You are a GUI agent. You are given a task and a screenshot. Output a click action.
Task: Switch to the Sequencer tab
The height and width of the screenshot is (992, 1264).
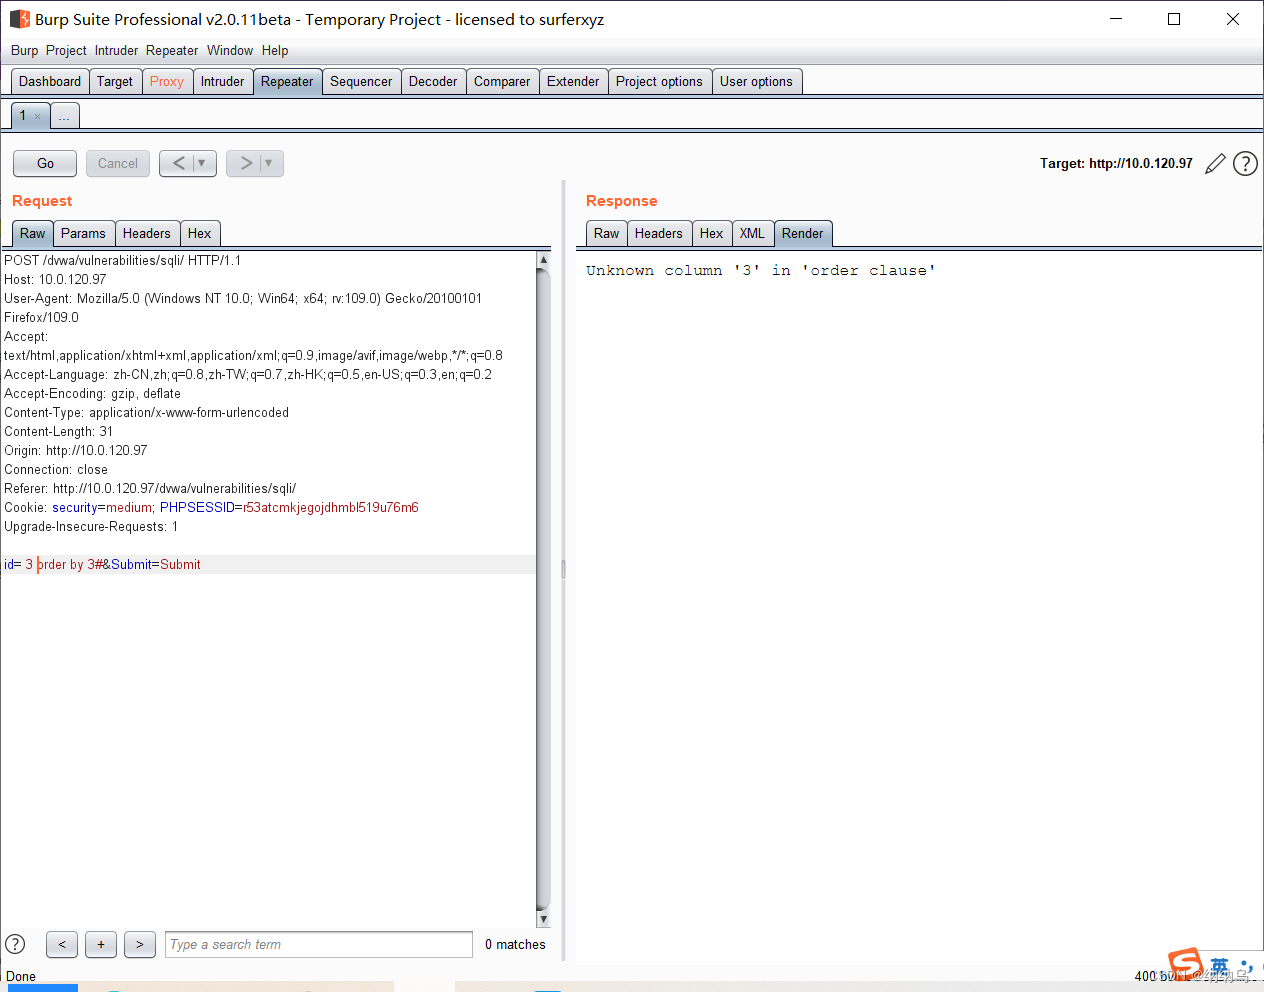(361, 82)
